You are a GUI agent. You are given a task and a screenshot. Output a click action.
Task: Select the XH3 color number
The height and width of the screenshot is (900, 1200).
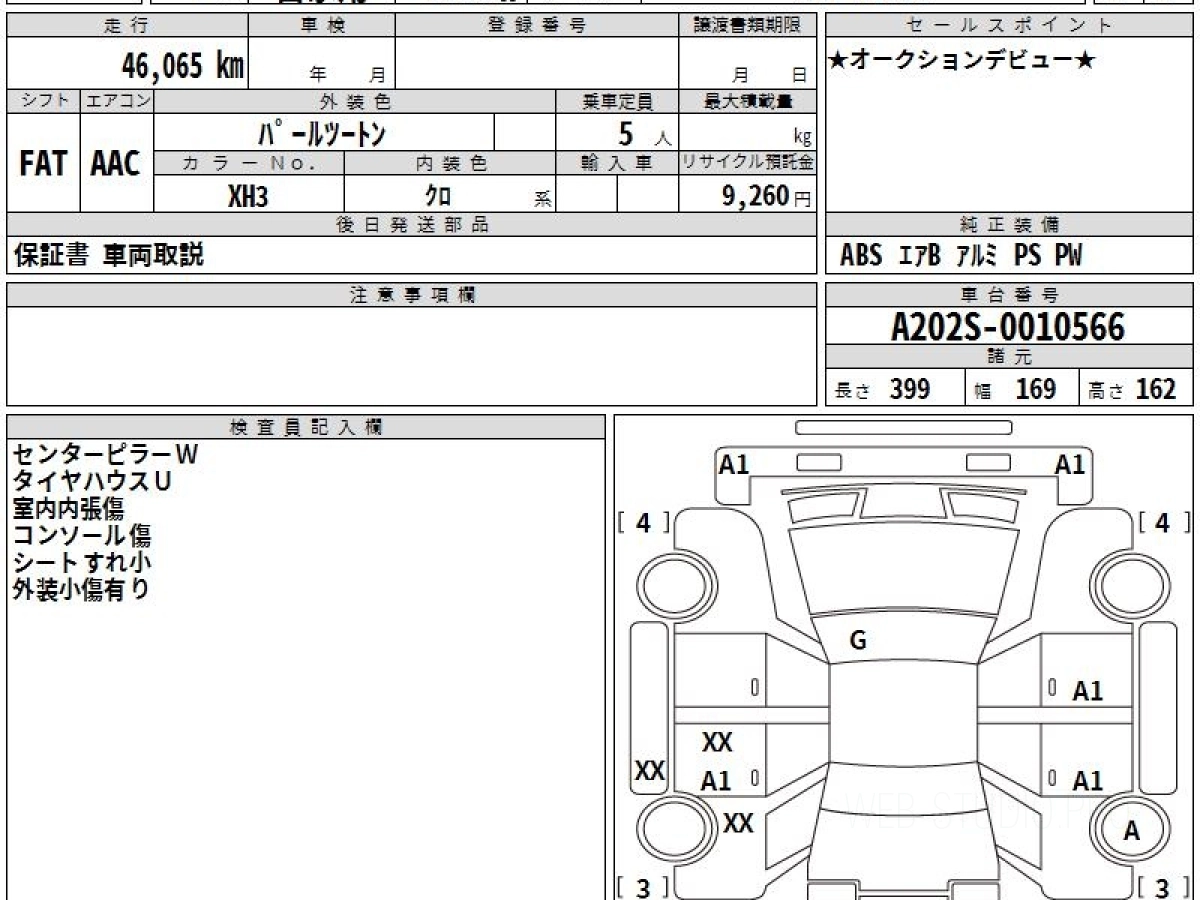(x=248, y=196)
